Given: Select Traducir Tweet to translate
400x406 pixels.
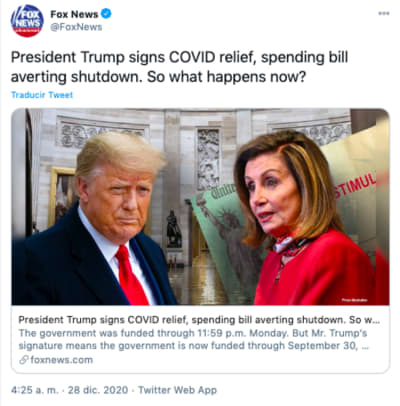Looking at the screenshot, I should 42,95.
